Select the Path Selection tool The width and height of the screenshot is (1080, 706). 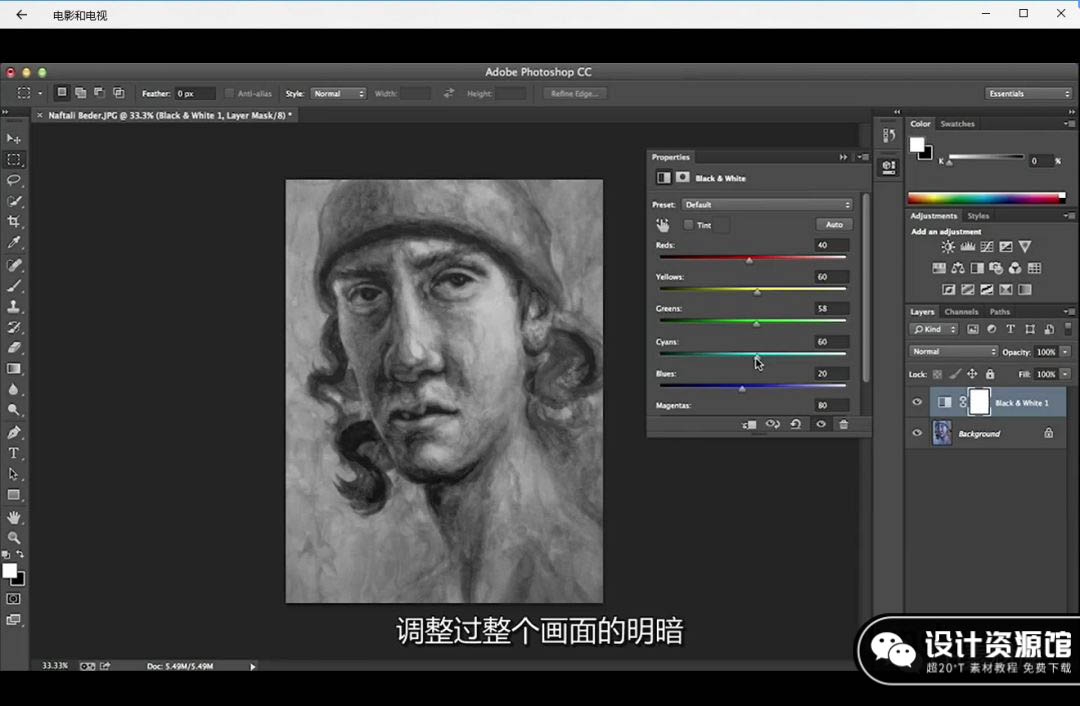click(x=14, y=474)
